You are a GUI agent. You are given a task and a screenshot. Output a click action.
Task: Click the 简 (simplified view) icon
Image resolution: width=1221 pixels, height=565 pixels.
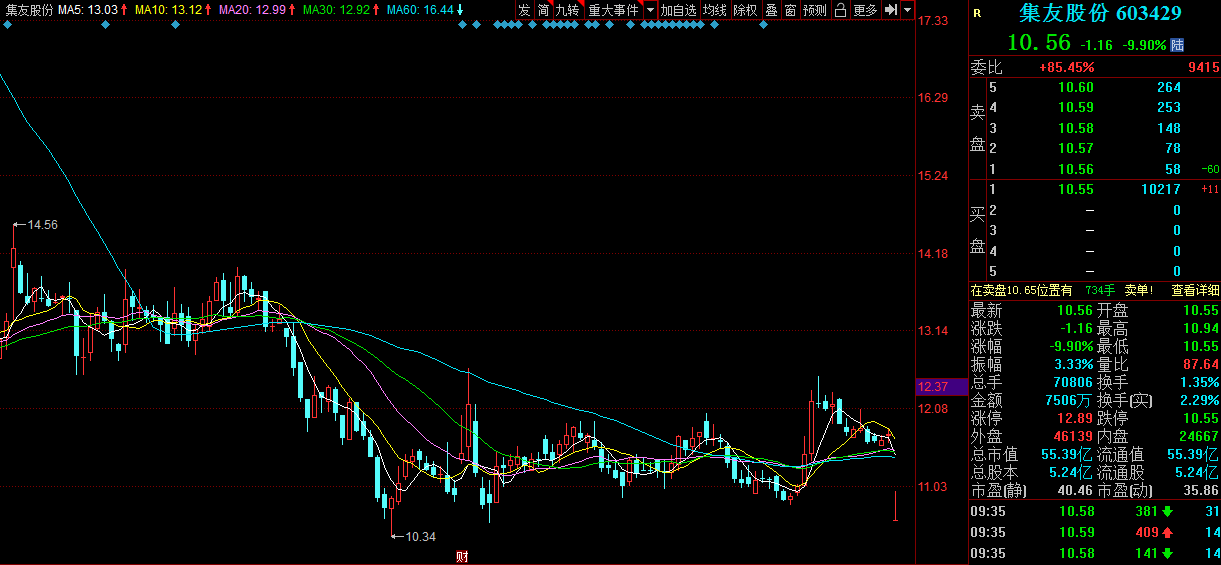point(543,10)
